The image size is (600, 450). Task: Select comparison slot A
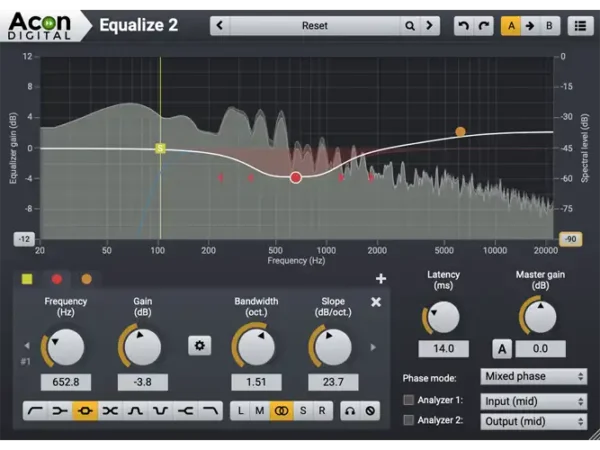click(511, 26)
